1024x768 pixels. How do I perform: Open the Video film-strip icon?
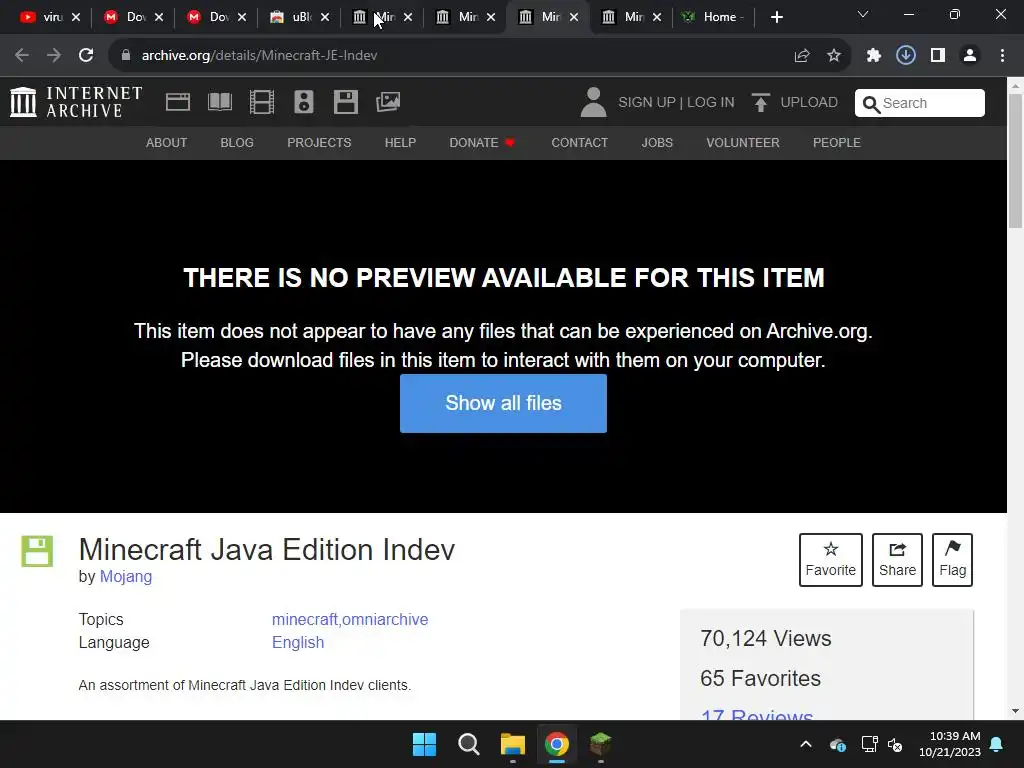[x=262, y=103]
